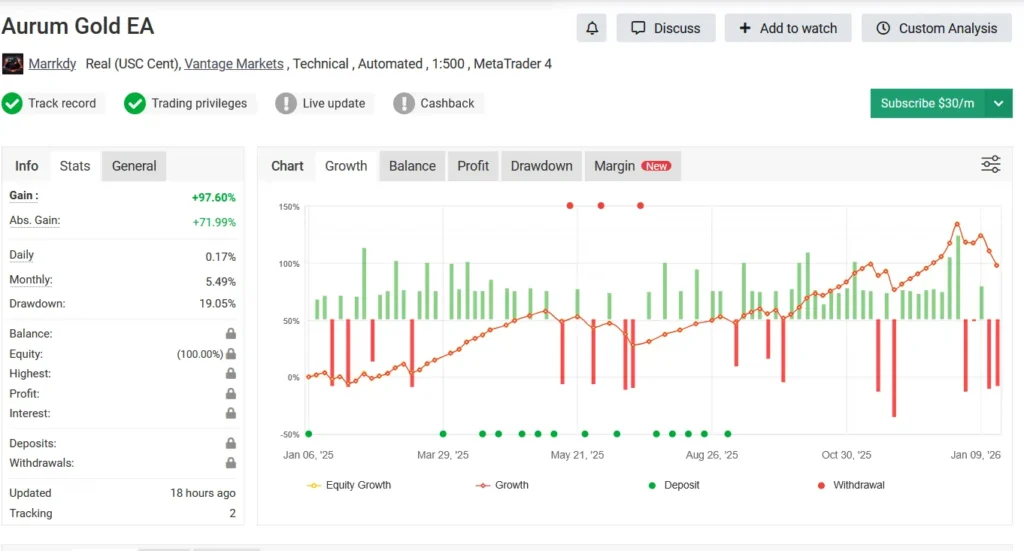Open the Margin tab marked New
This screenshot has height=551, width=1024.
click(631, 166)
